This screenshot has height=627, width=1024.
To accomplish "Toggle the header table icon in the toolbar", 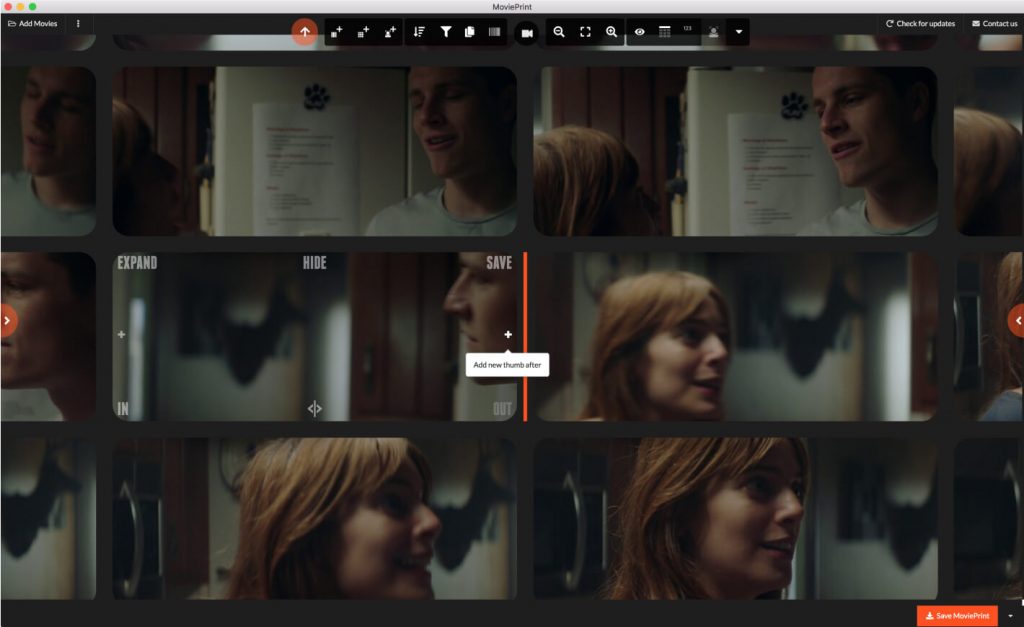I will (665, 32).
